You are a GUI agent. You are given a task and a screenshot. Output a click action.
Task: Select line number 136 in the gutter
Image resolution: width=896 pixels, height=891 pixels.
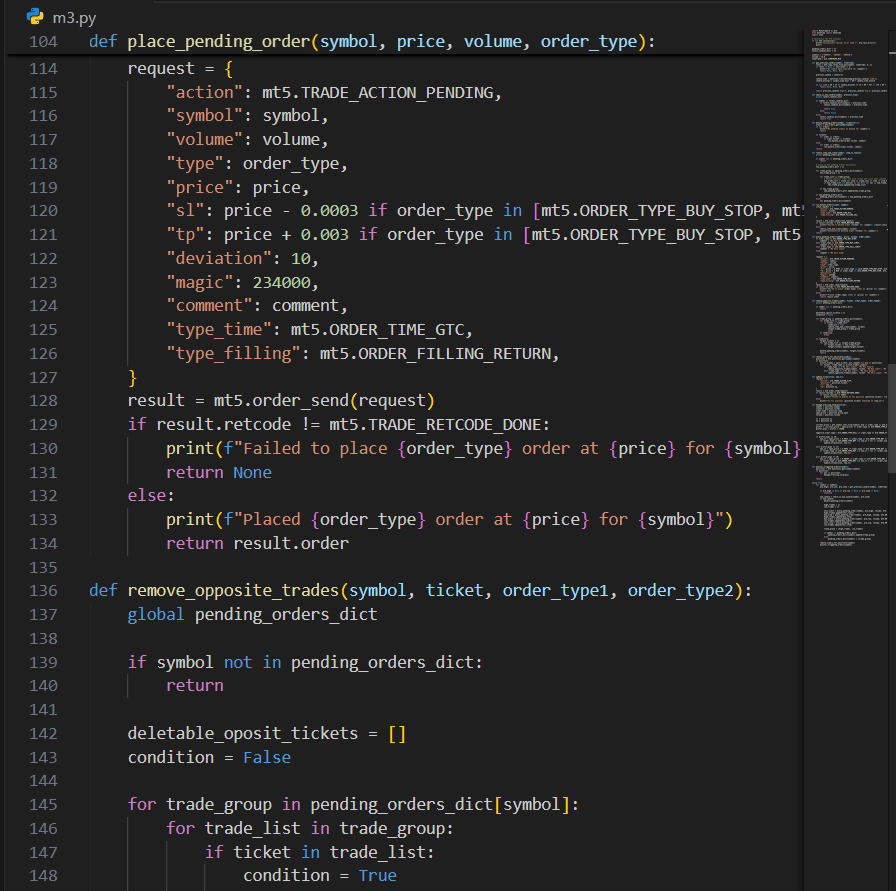43,591
